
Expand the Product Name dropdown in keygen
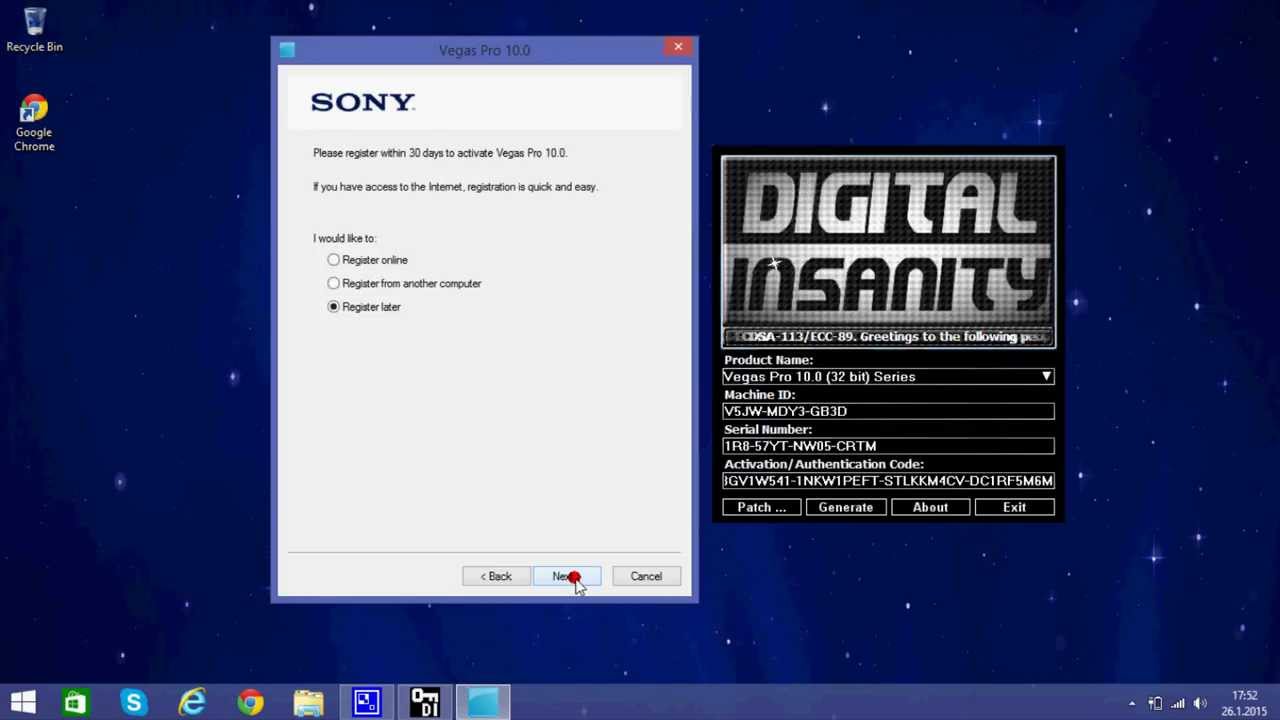pyautogui.click(x=1046, y=377)
